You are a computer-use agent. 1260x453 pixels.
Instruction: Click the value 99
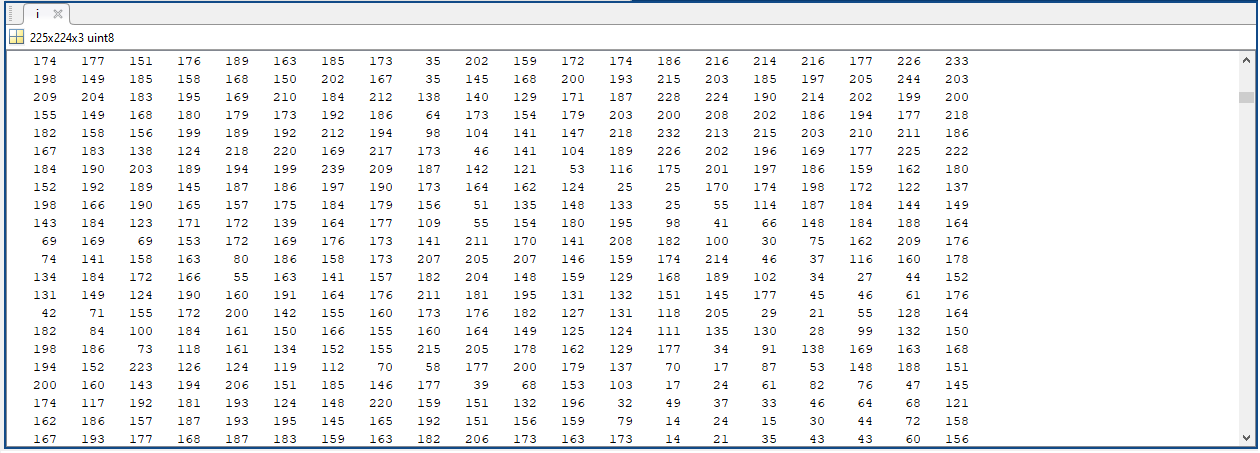tap(865, 331)
